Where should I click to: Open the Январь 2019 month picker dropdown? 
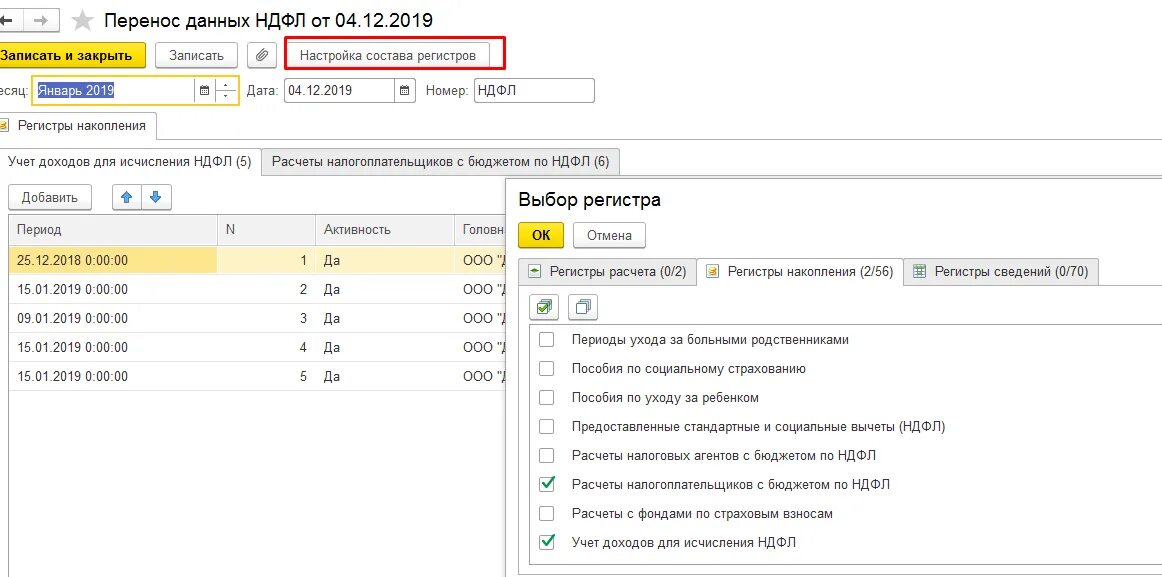(205, 90)
